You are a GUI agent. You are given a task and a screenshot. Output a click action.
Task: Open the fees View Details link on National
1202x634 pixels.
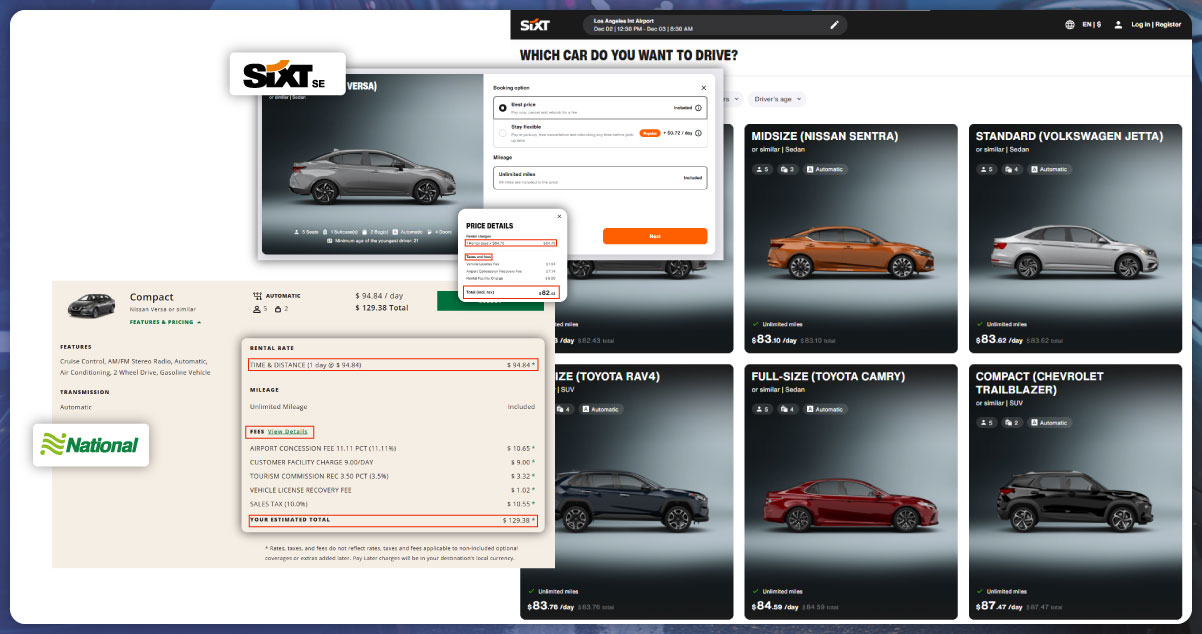[288, 432]
